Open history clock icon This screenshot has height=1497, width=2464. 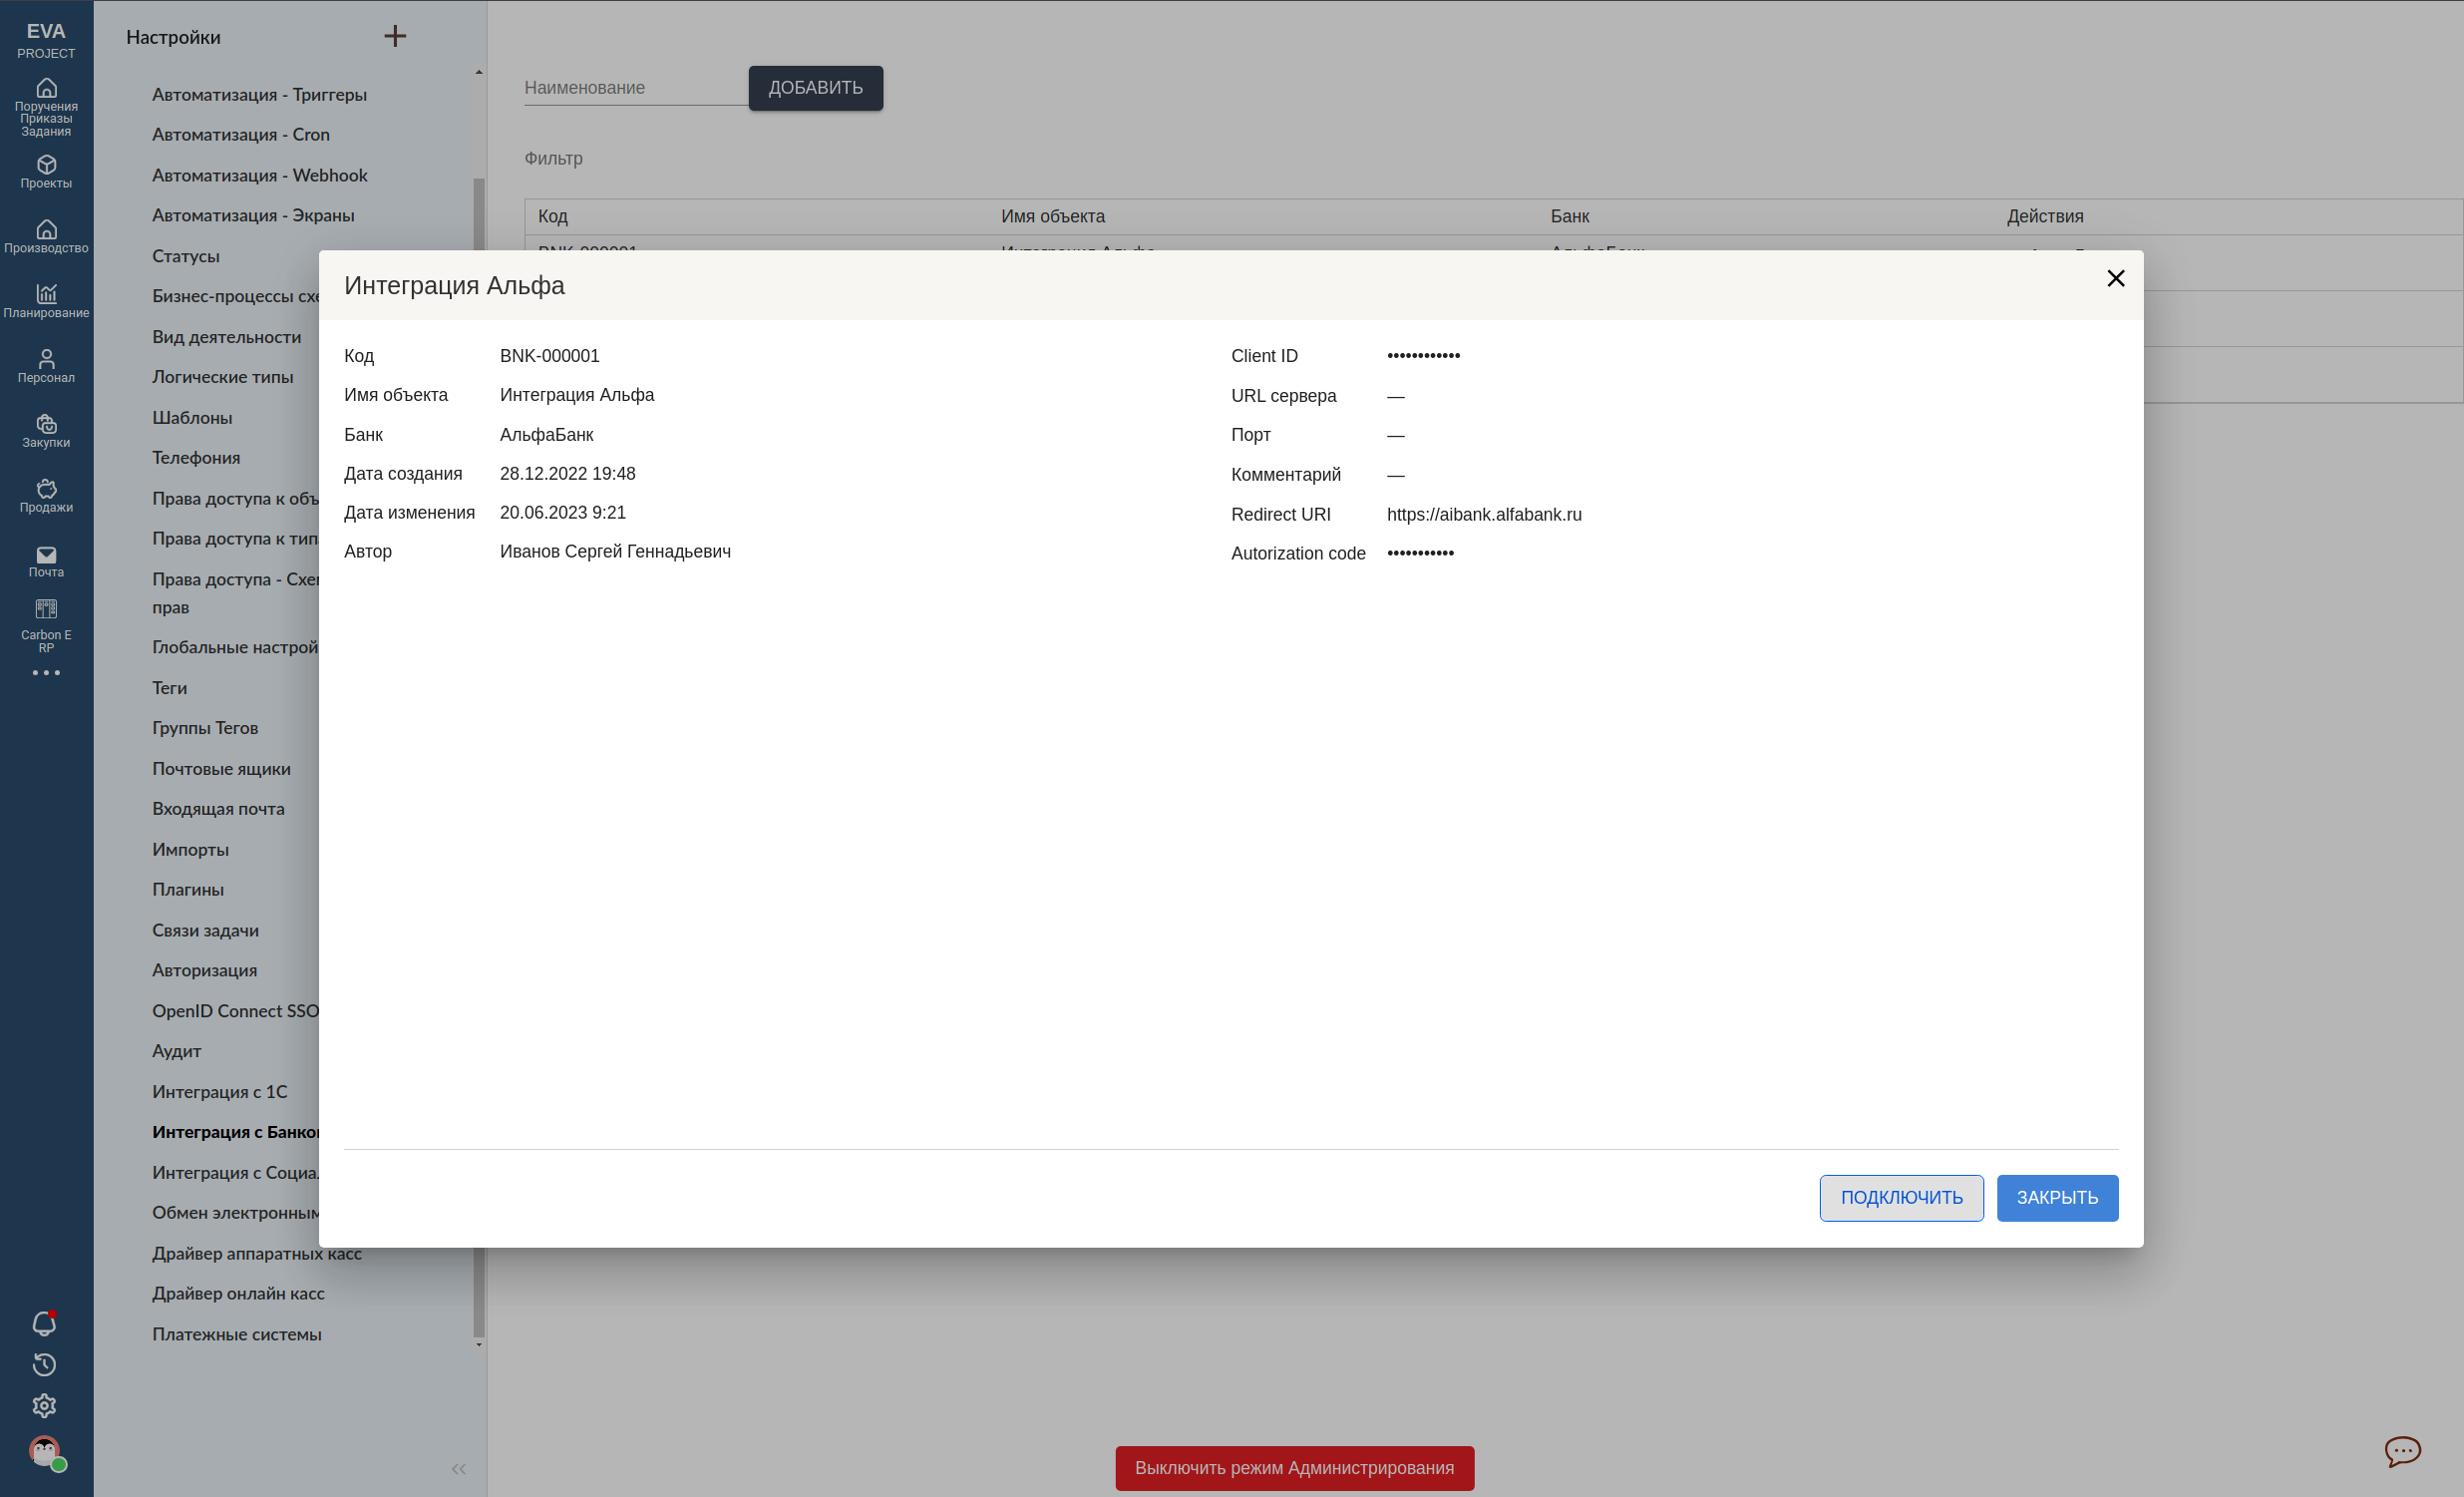coord(45,1365)
